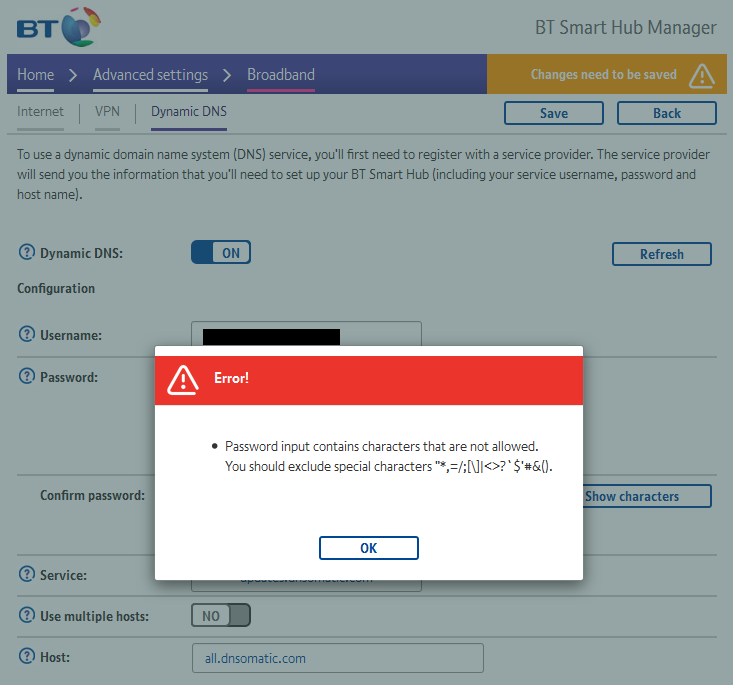Click the help icon next to Dynamic DNS

click(x=27, y=253)
